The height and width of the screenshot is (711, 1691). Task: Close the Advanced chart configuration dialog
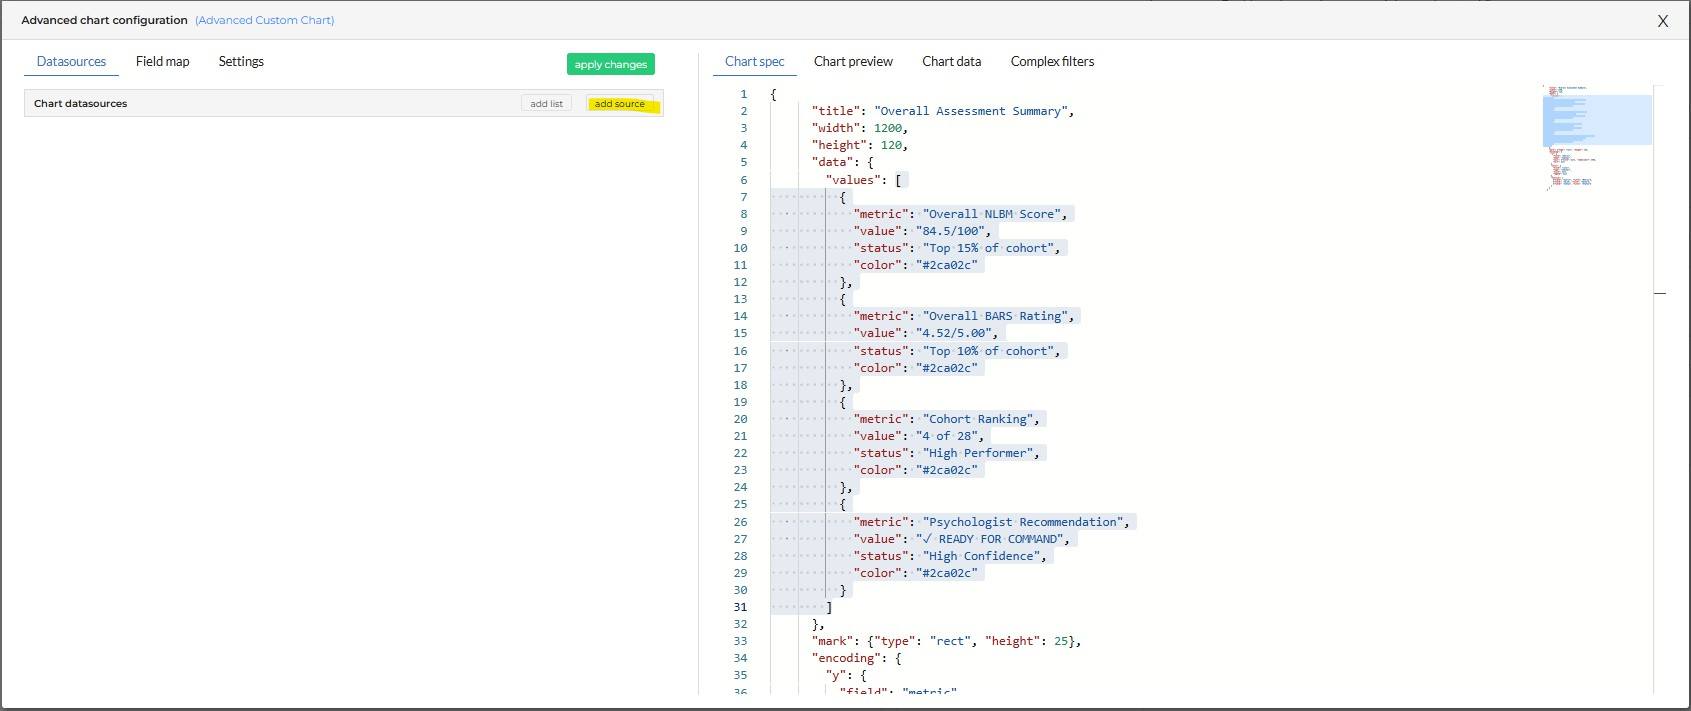[x=1663, y=21]
